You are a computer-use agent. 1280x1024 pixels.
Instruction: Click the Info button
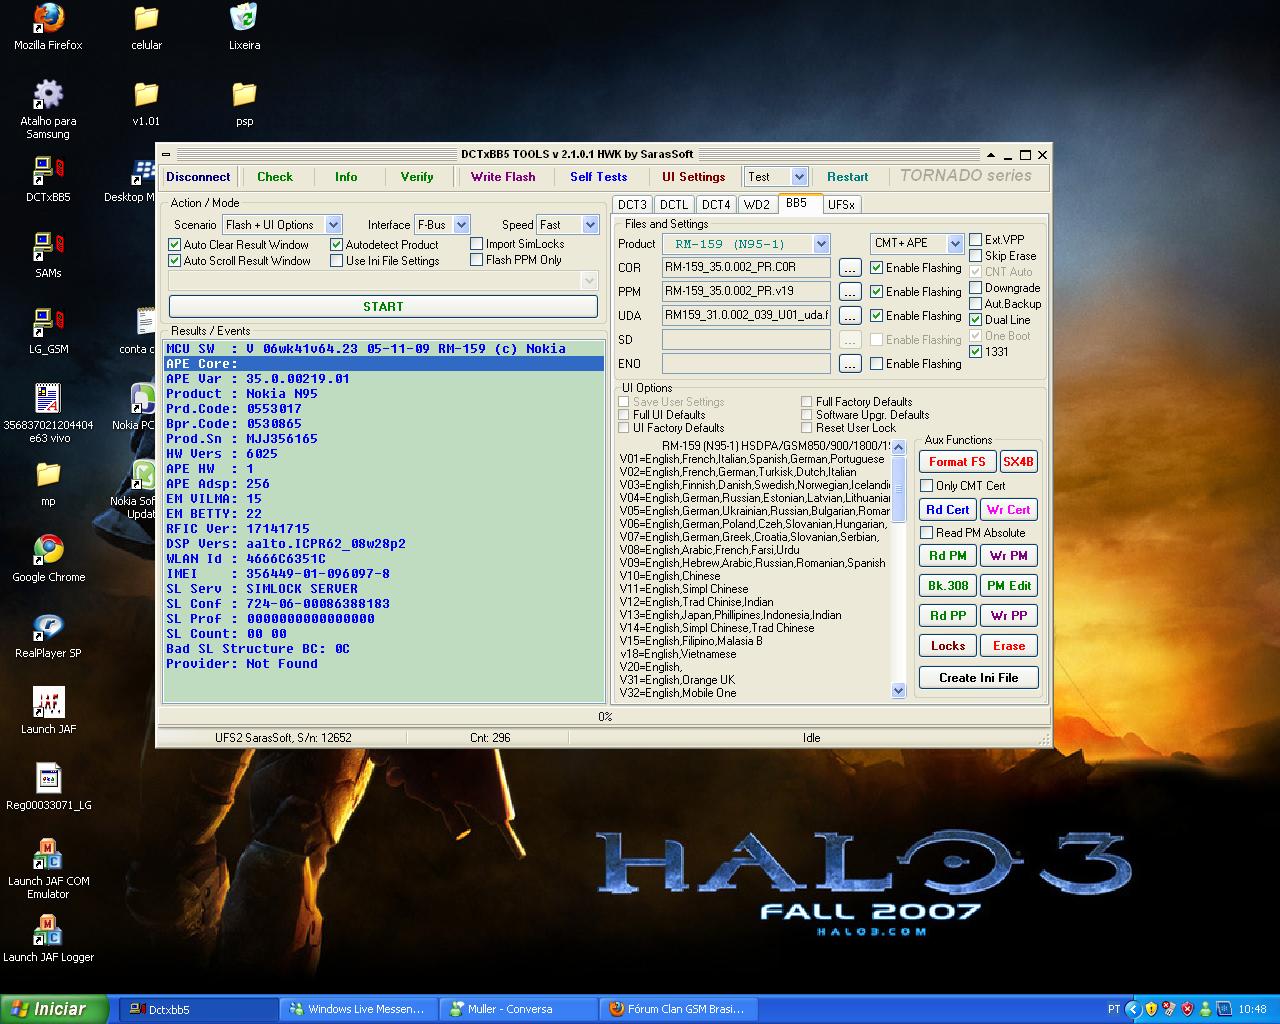(x=346, y=177)
